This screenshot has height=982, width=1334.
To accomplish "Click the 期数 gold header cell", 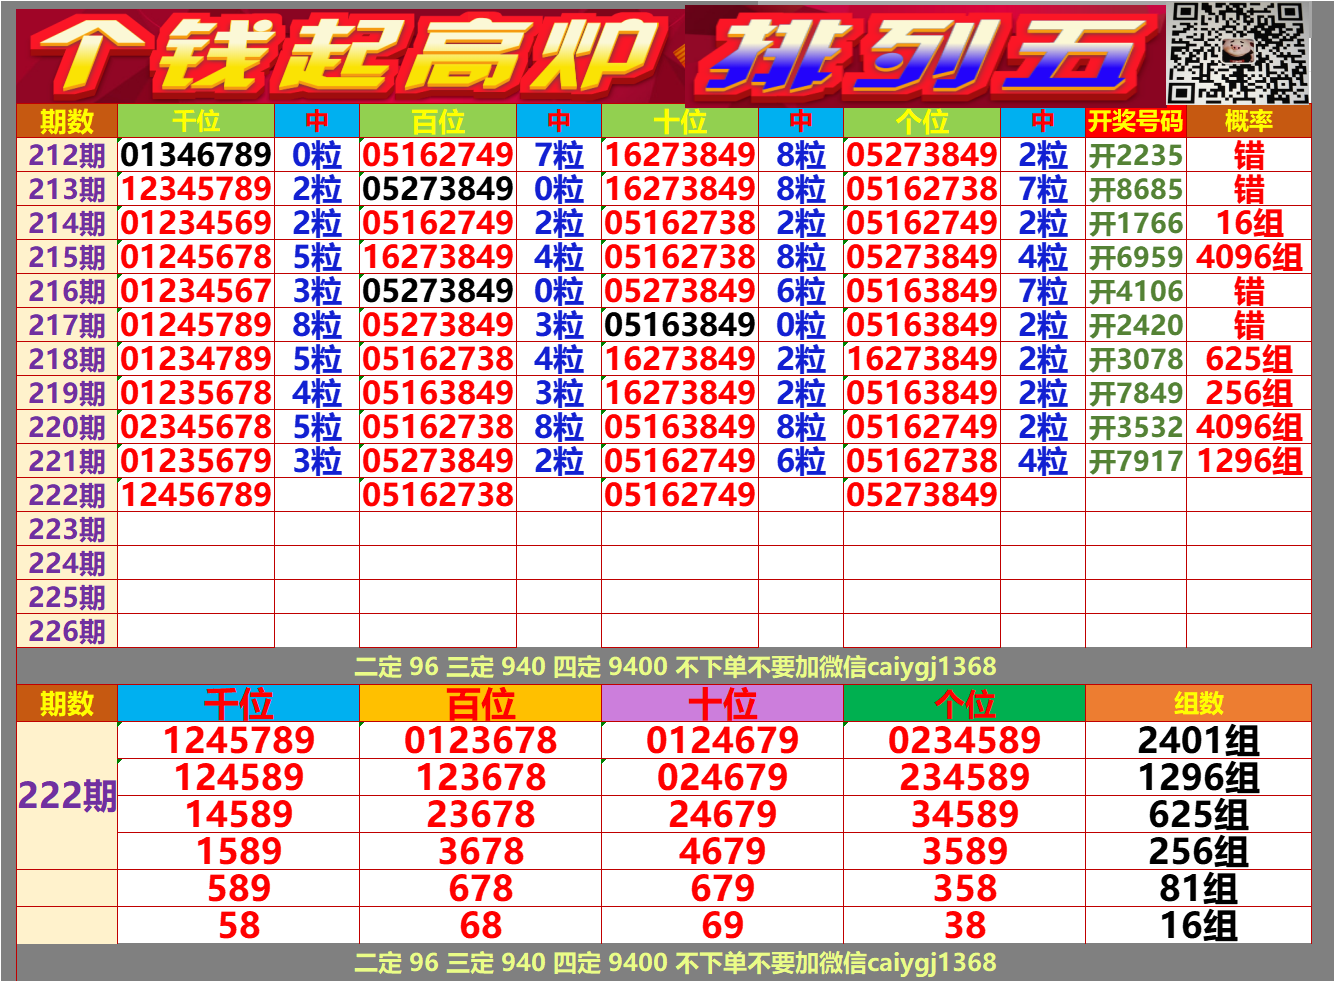I will pyautogui.click(x=62, y=122).
